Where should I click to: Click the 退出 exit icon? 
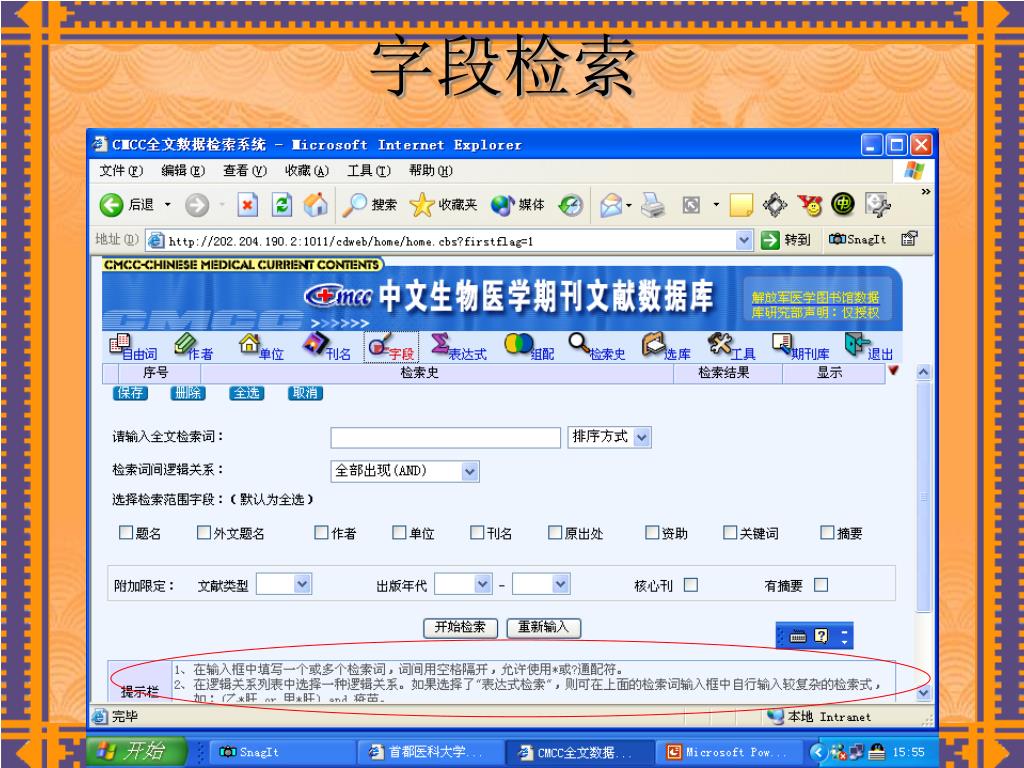pos(869,347)
